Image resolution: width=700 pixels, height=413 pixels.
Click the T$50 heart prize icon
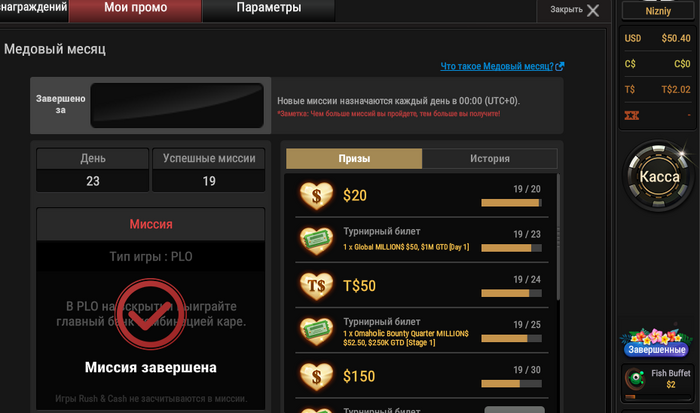[316, 286]
